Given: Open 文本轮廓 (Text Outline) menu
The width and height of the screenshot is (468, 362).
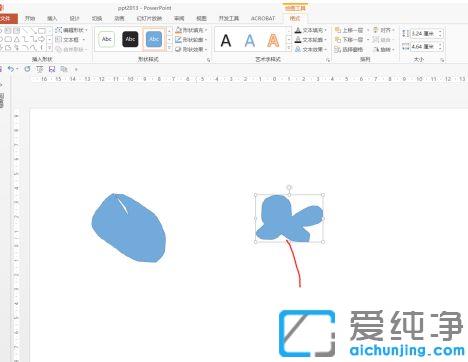Looking at the screenshot, I should [x=310, y=40].
